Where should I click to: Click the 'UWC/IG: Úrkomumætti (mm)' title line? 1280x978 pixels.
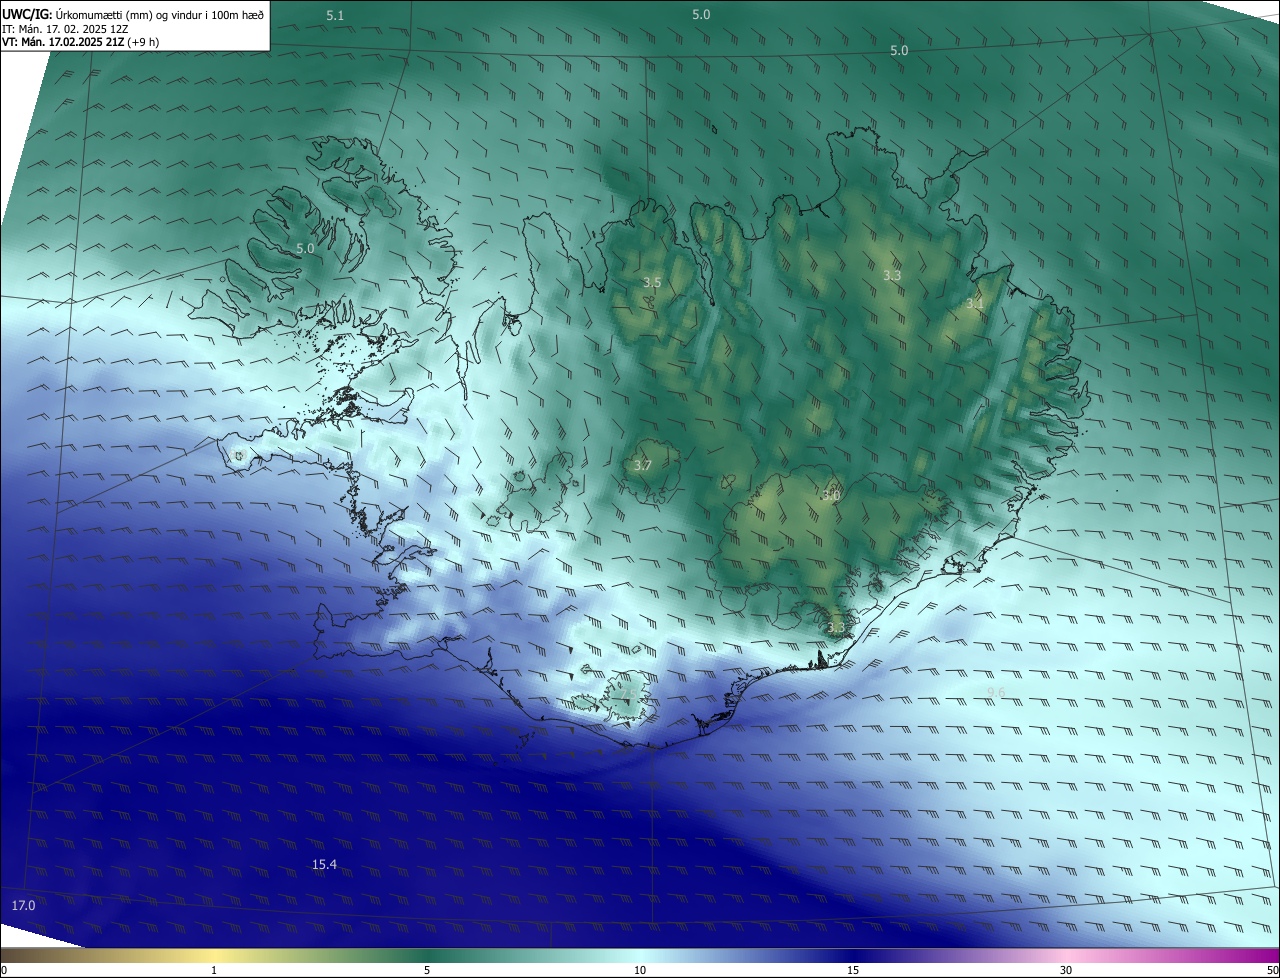pos(133,14)
